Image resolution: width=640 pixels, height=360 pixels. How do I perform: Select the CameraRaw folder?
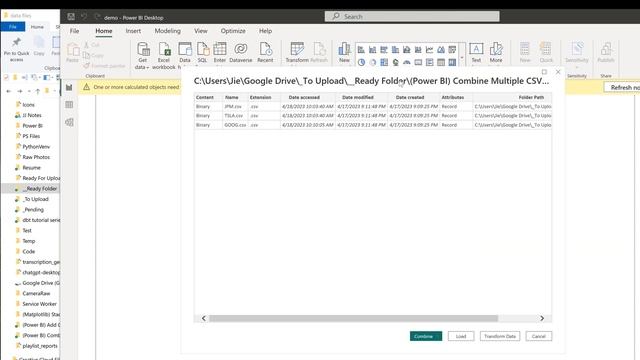point(36,293)
